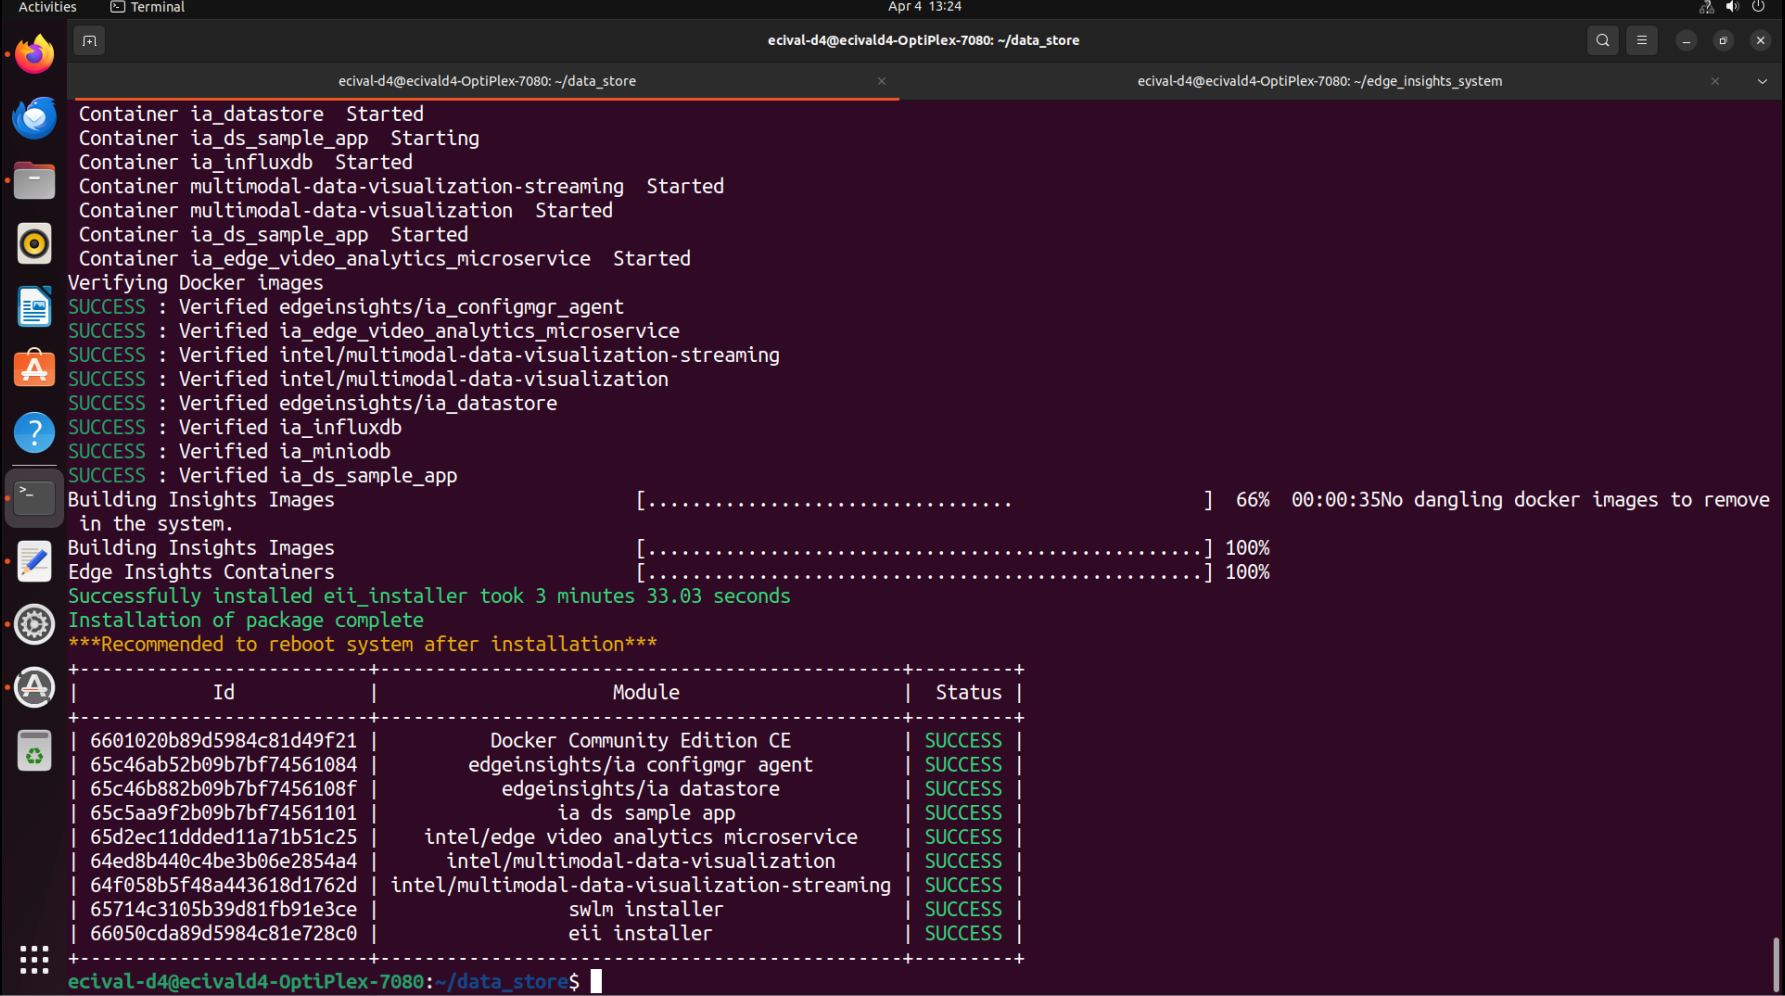Click SUCCESS status for eii installer row
Screen dimensions: 1785x996
[x=963, y=933]
